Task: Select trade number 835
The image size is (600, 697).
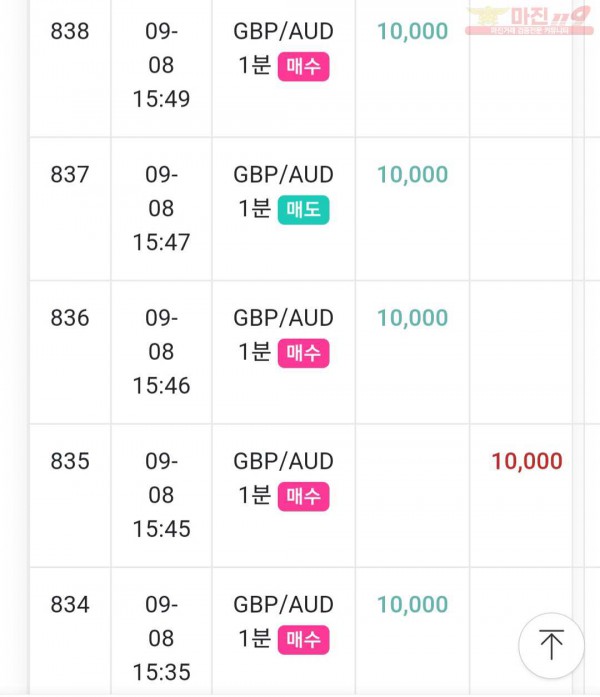Action: point(70,461)
